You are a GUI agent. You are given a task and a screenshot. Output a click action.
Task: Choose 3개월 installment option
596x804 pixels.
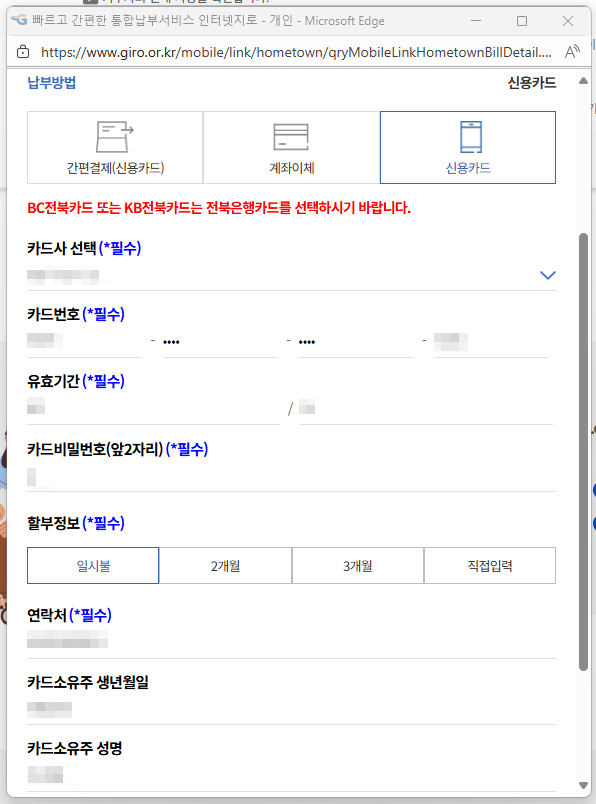click(x=357, y=566)
